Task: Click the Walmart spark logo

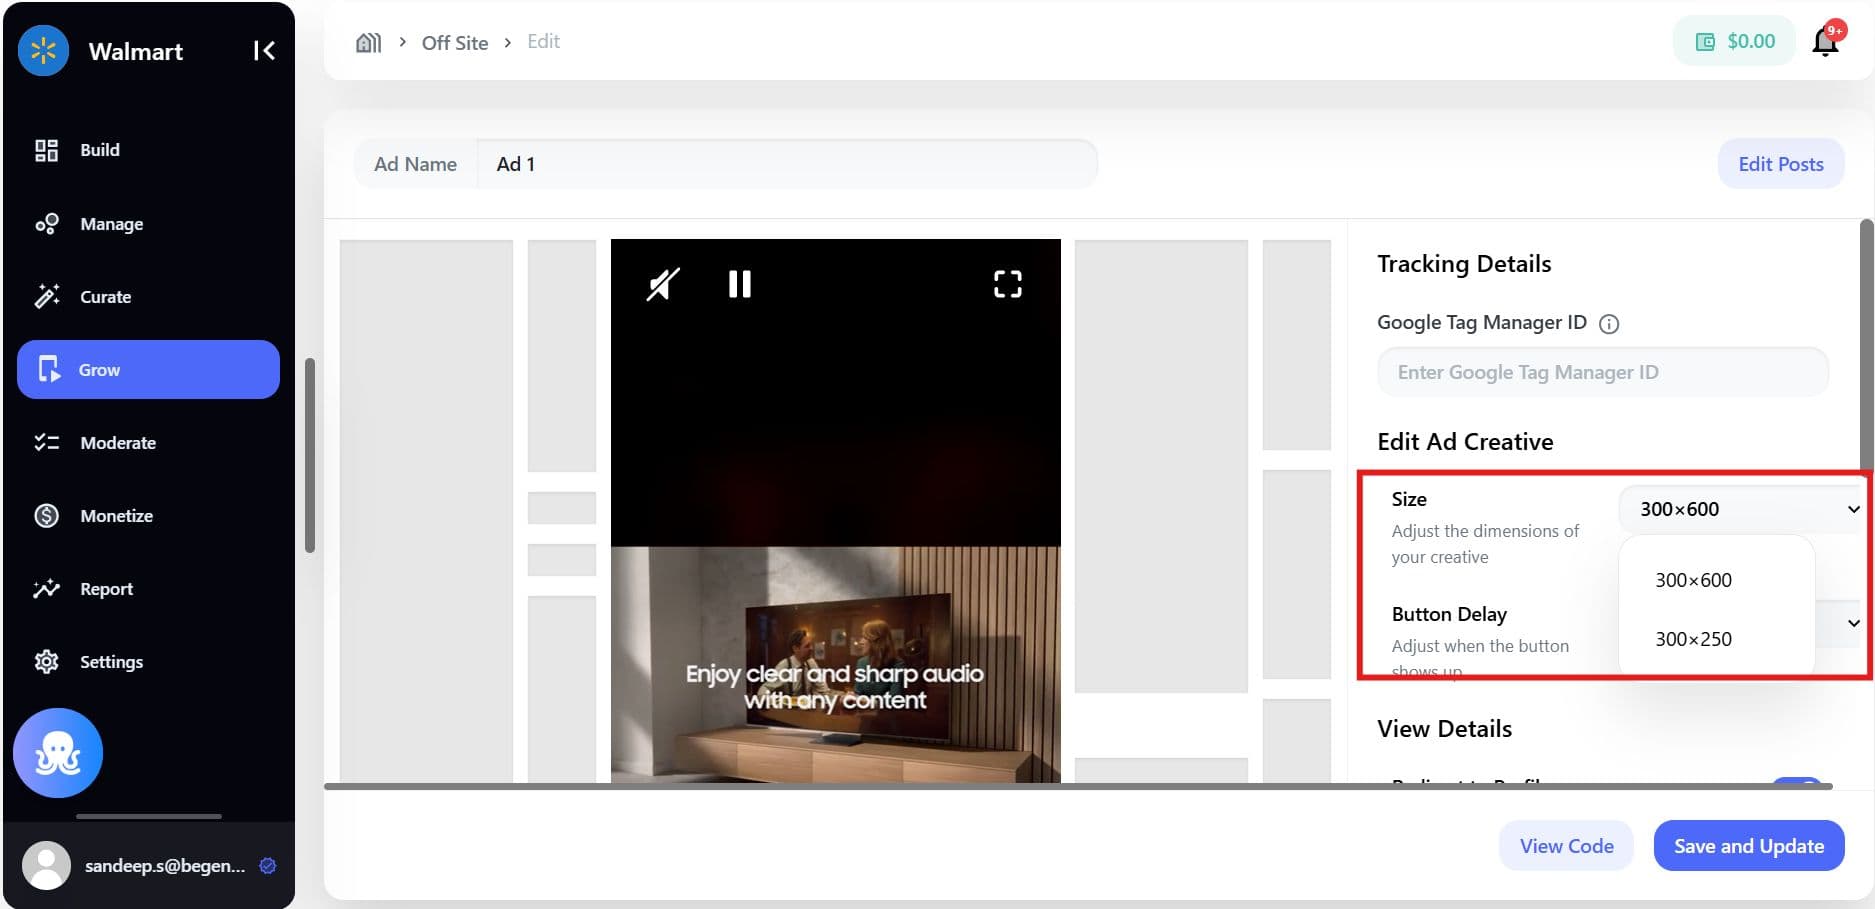Action: pyautogui.click(x=43, y=51)
